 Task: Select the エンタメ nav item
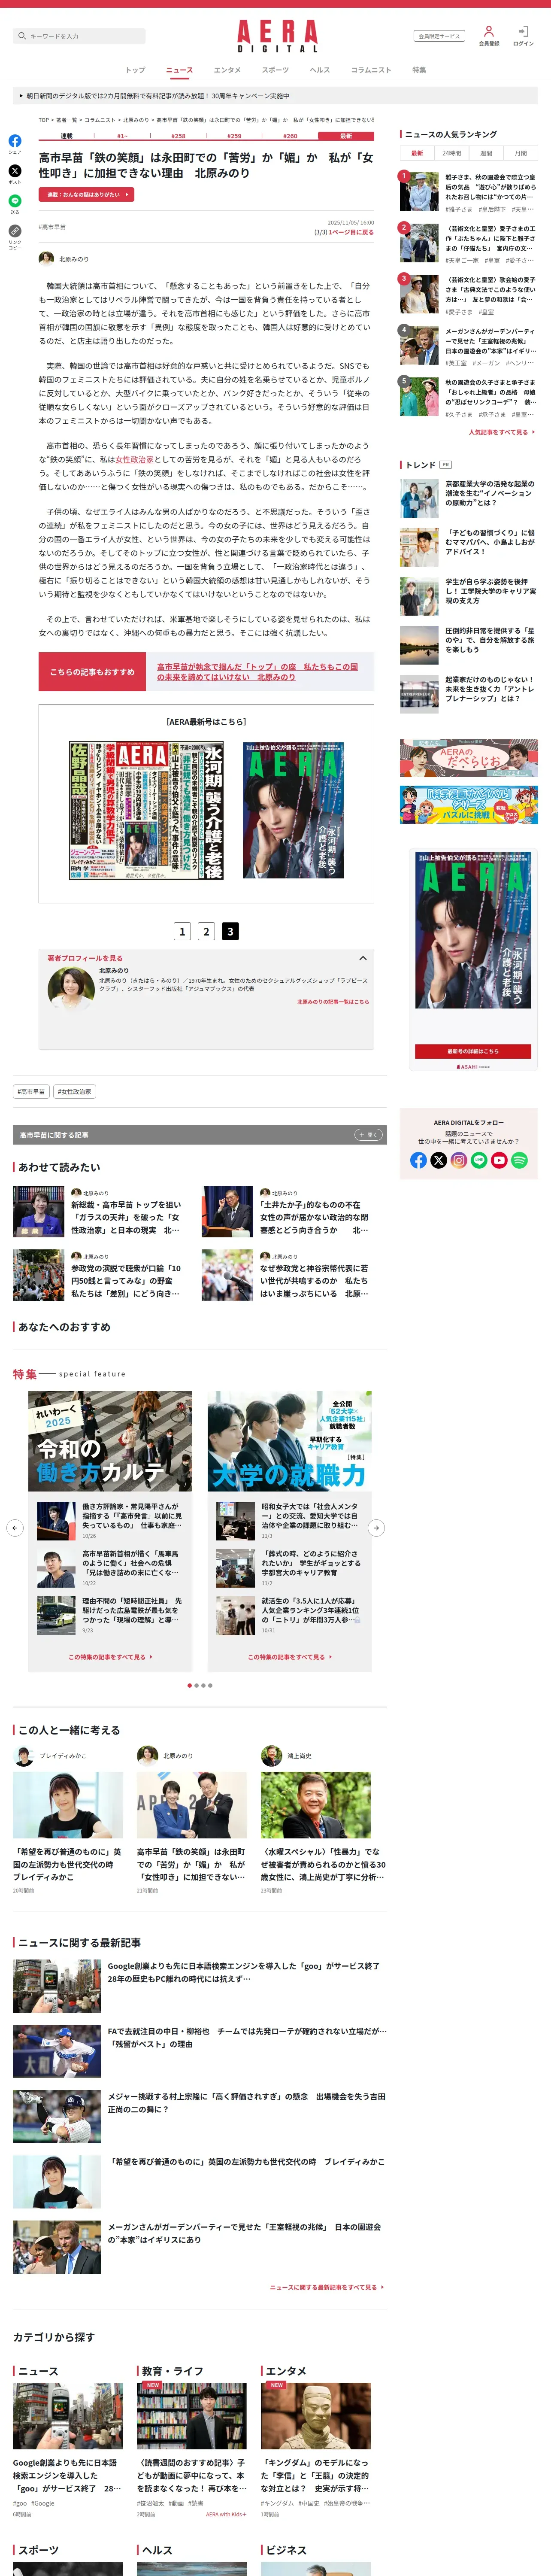227,70
